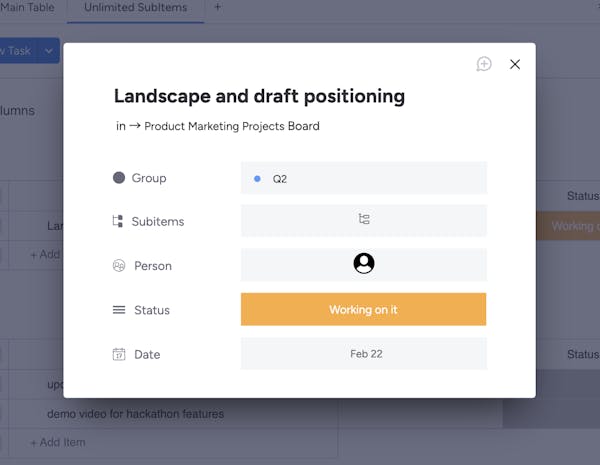This screenshot has width=600, height=465.
Task: Open the add-update speech bubble icon
Action: (484, 64)
